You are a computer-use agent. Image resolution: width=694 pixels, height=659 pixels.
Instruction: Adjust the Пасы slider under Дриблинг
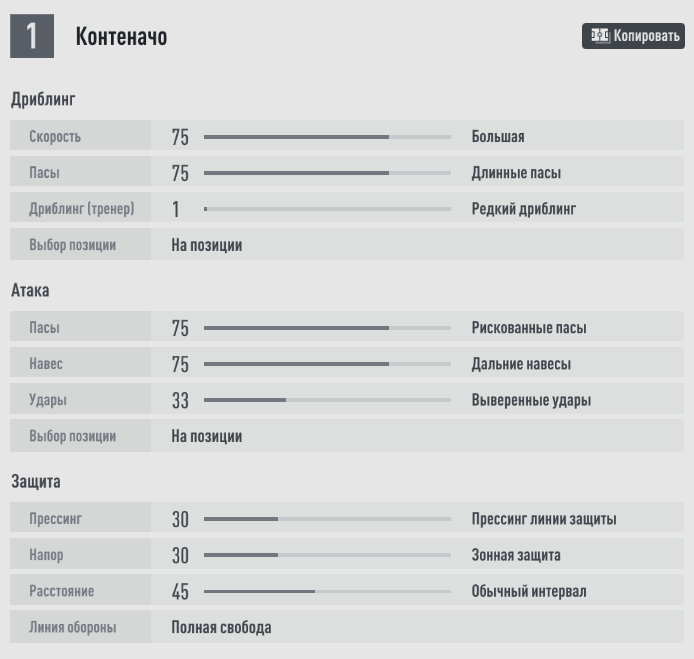point(327,173)
